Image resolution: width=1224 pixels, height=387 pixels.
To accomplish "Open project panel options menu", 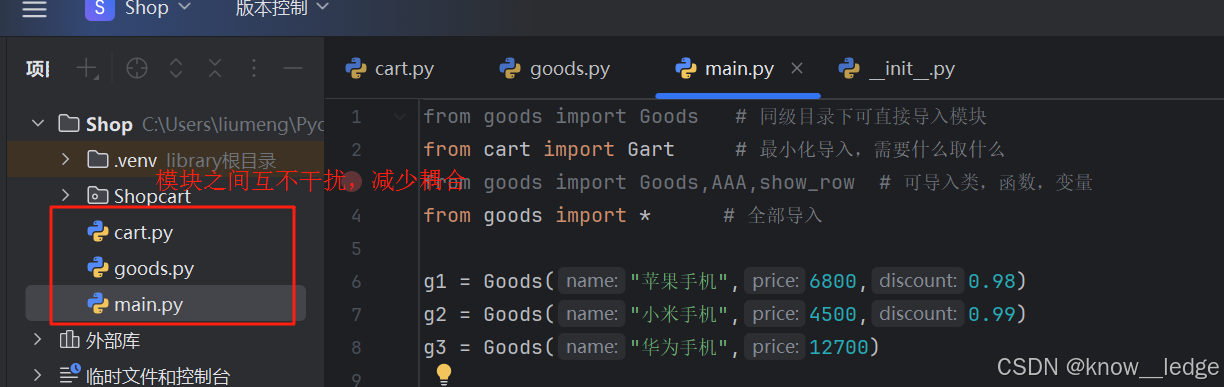I will pos(254,68).
